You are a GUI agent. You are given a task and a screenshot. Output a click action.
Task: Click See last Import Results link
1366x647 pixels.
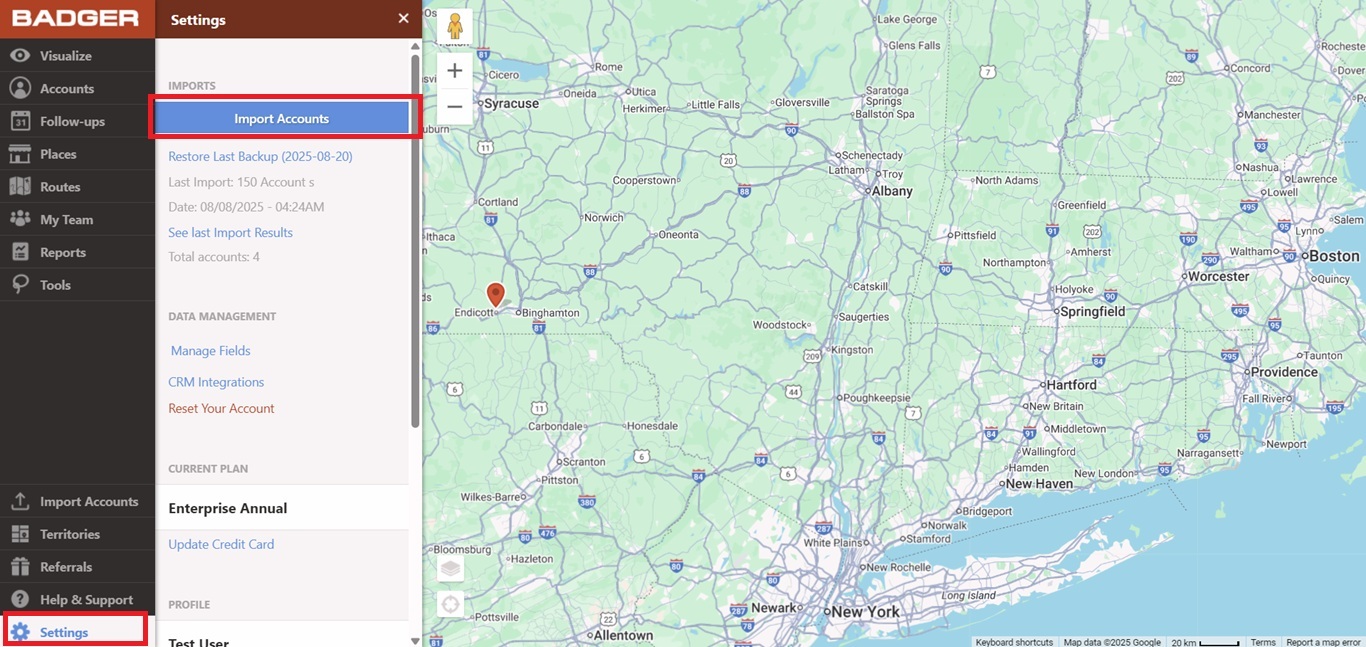(x=230, y=233)
